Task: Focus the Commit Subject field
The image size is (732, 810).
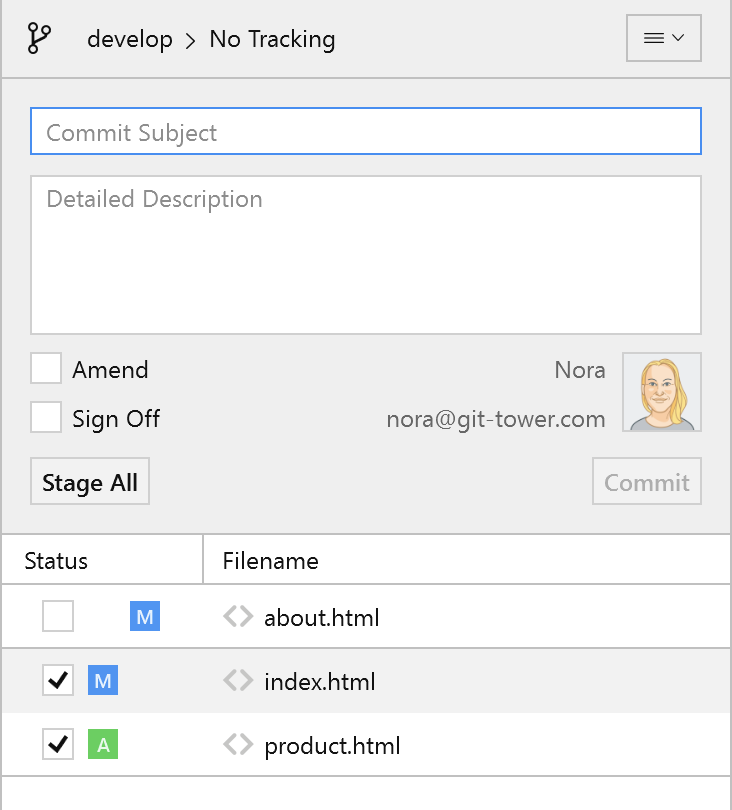Action: [x=366, y=132]
